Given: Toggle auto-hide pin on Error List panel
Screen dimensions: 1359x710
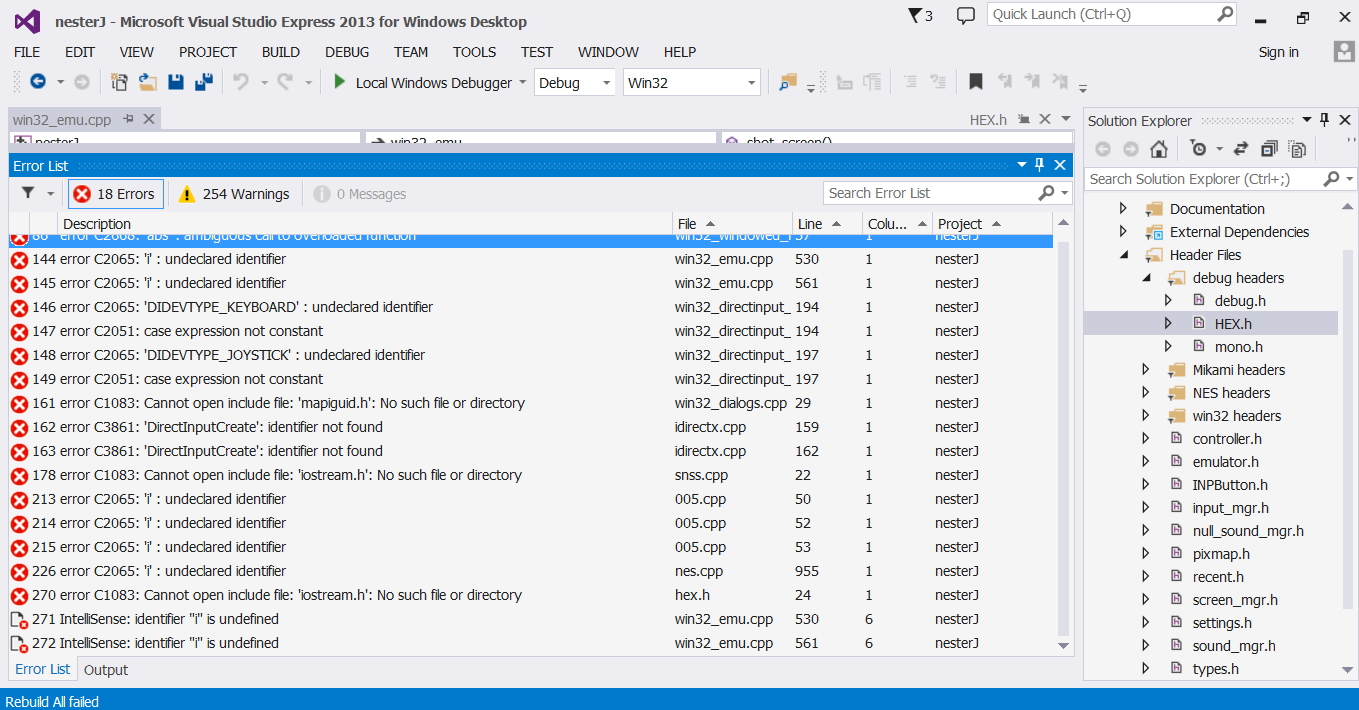Looking at the screenshot, I should (1039, 165).
